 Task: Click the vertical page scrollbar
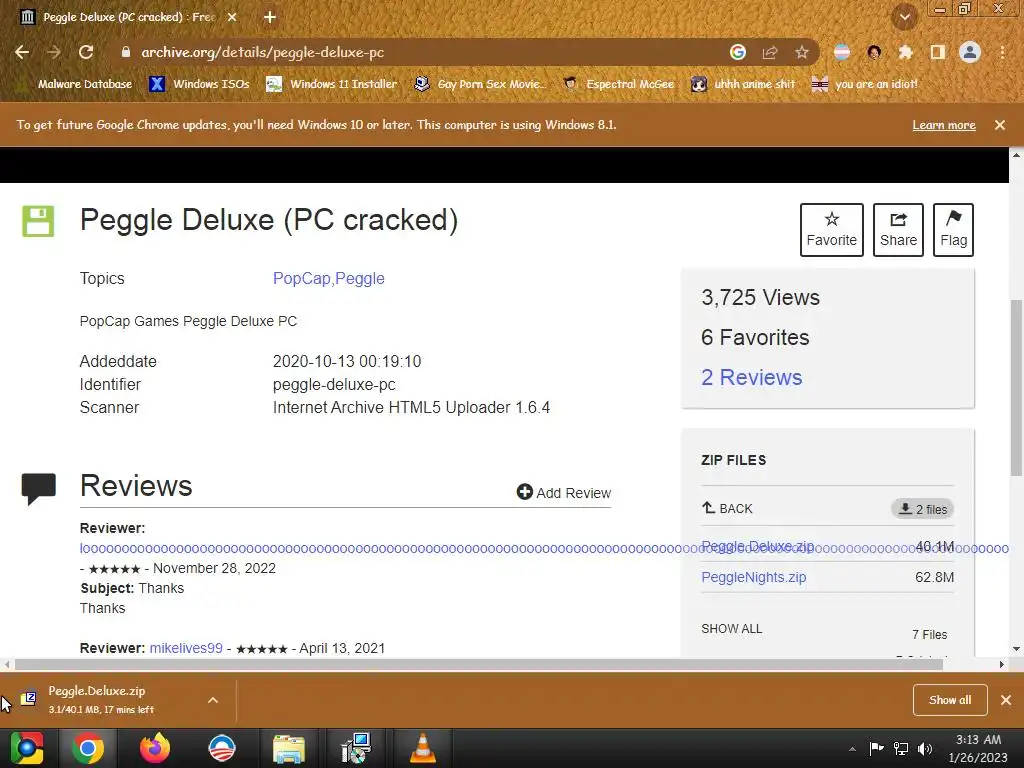(x=1016, y=388)
